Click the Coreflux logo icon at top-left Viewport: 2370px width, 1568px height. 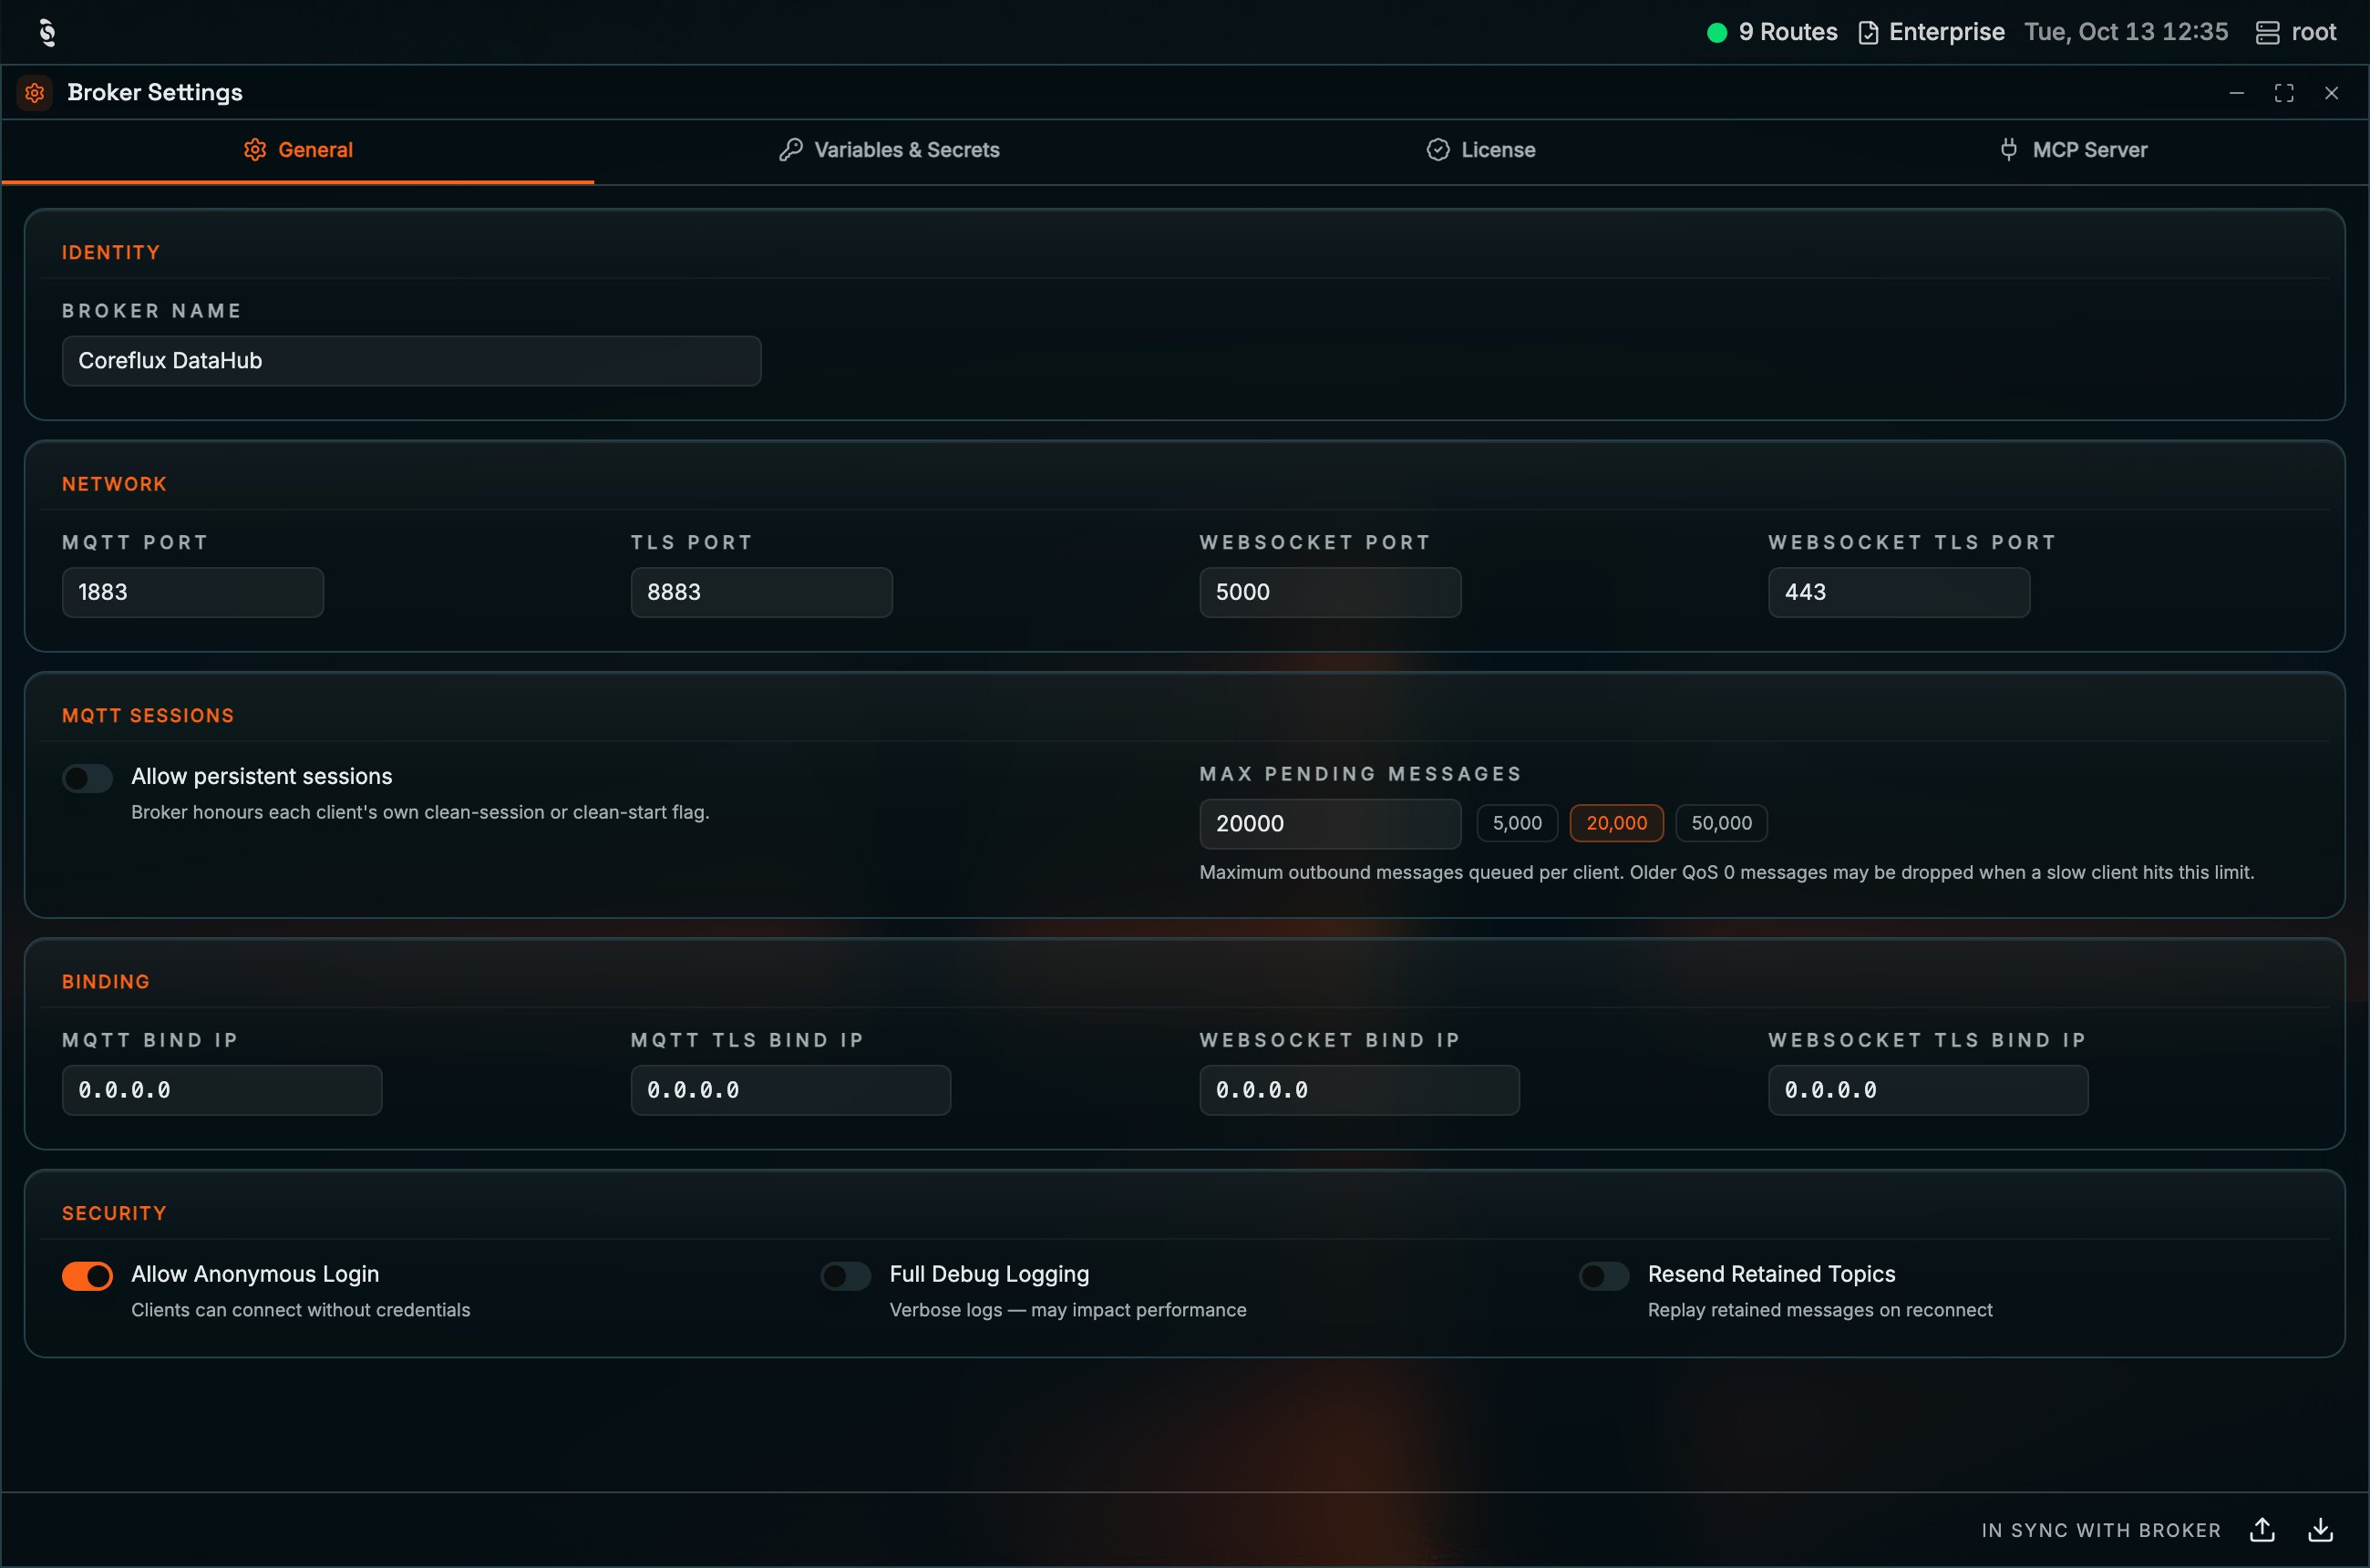point(47,32)
